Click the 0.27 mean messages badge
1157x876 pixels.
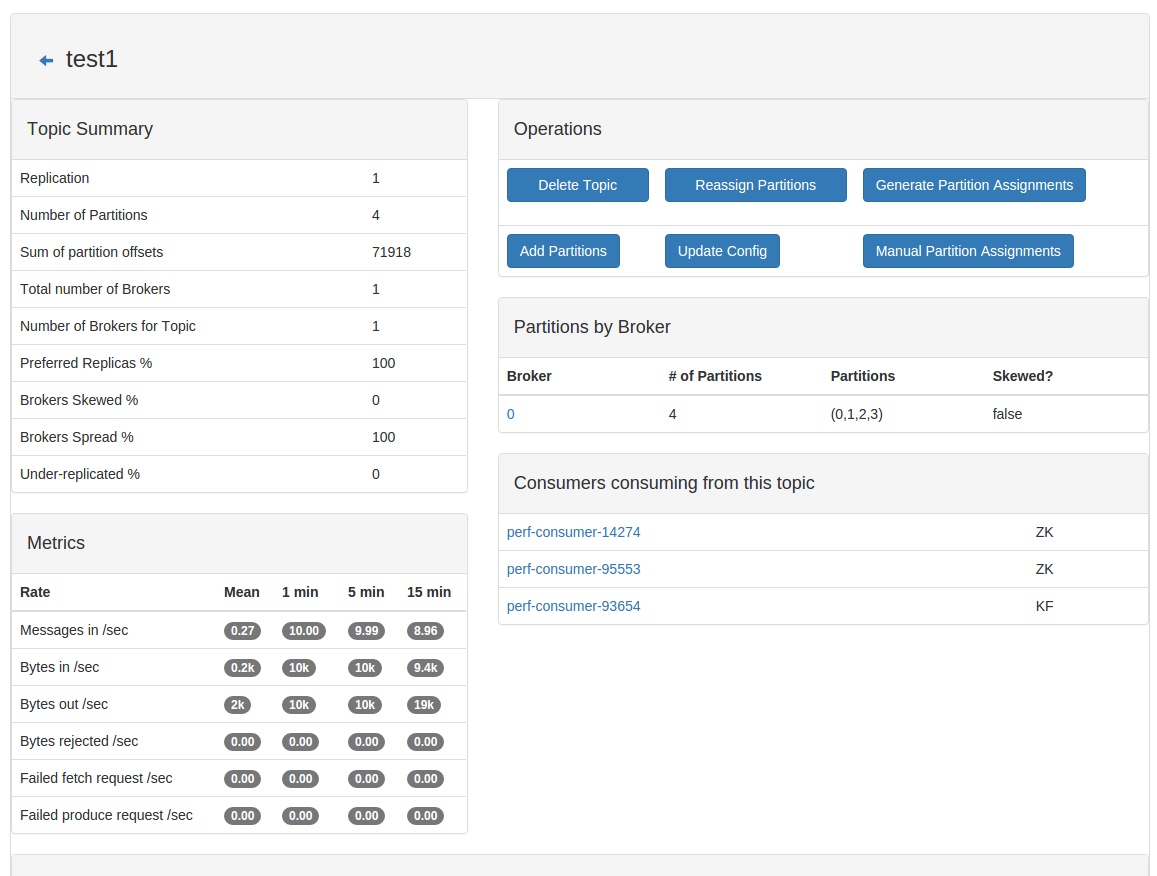coord(242,631)
